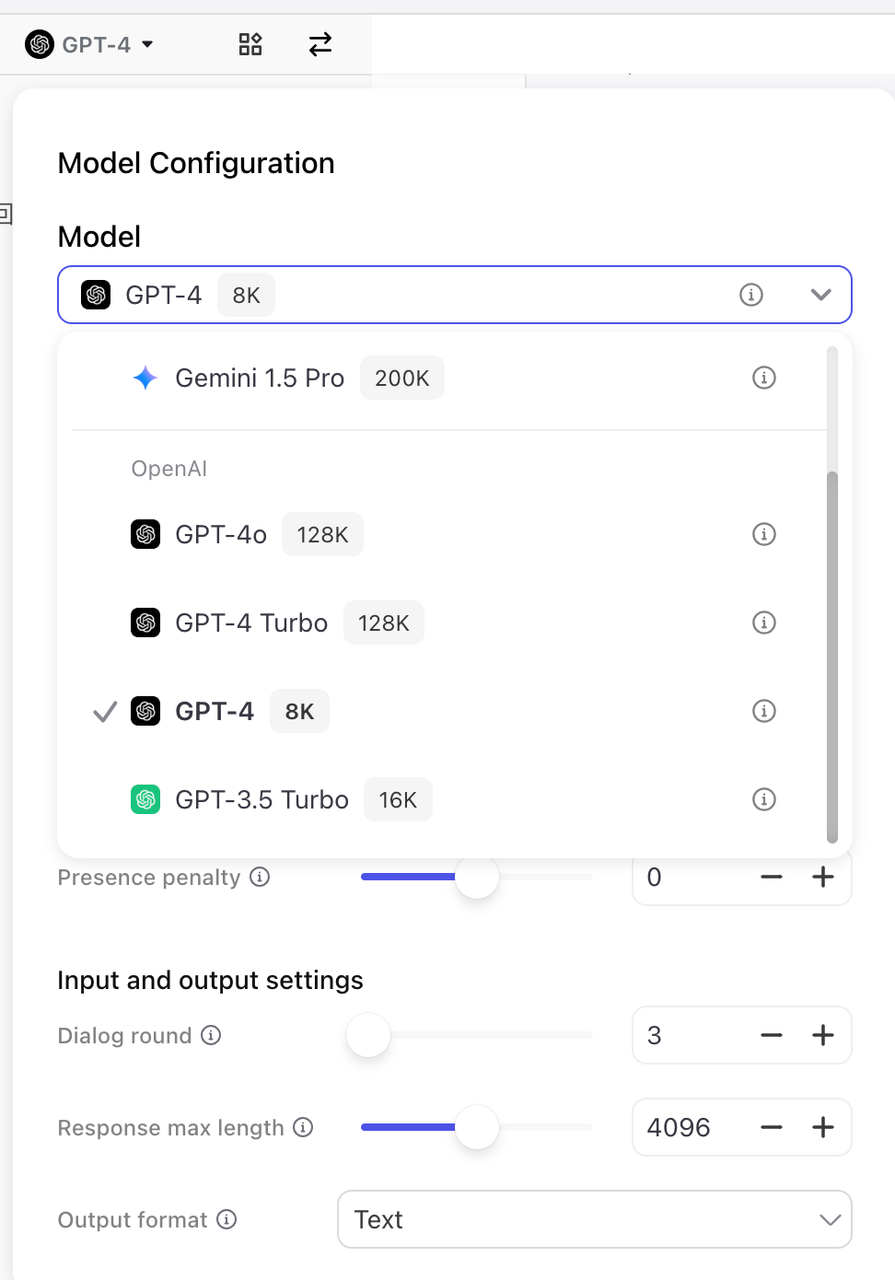Collapse the Model selection dropdown chevron
Viewport: 895px width, 1280px height.
[821, 295]
